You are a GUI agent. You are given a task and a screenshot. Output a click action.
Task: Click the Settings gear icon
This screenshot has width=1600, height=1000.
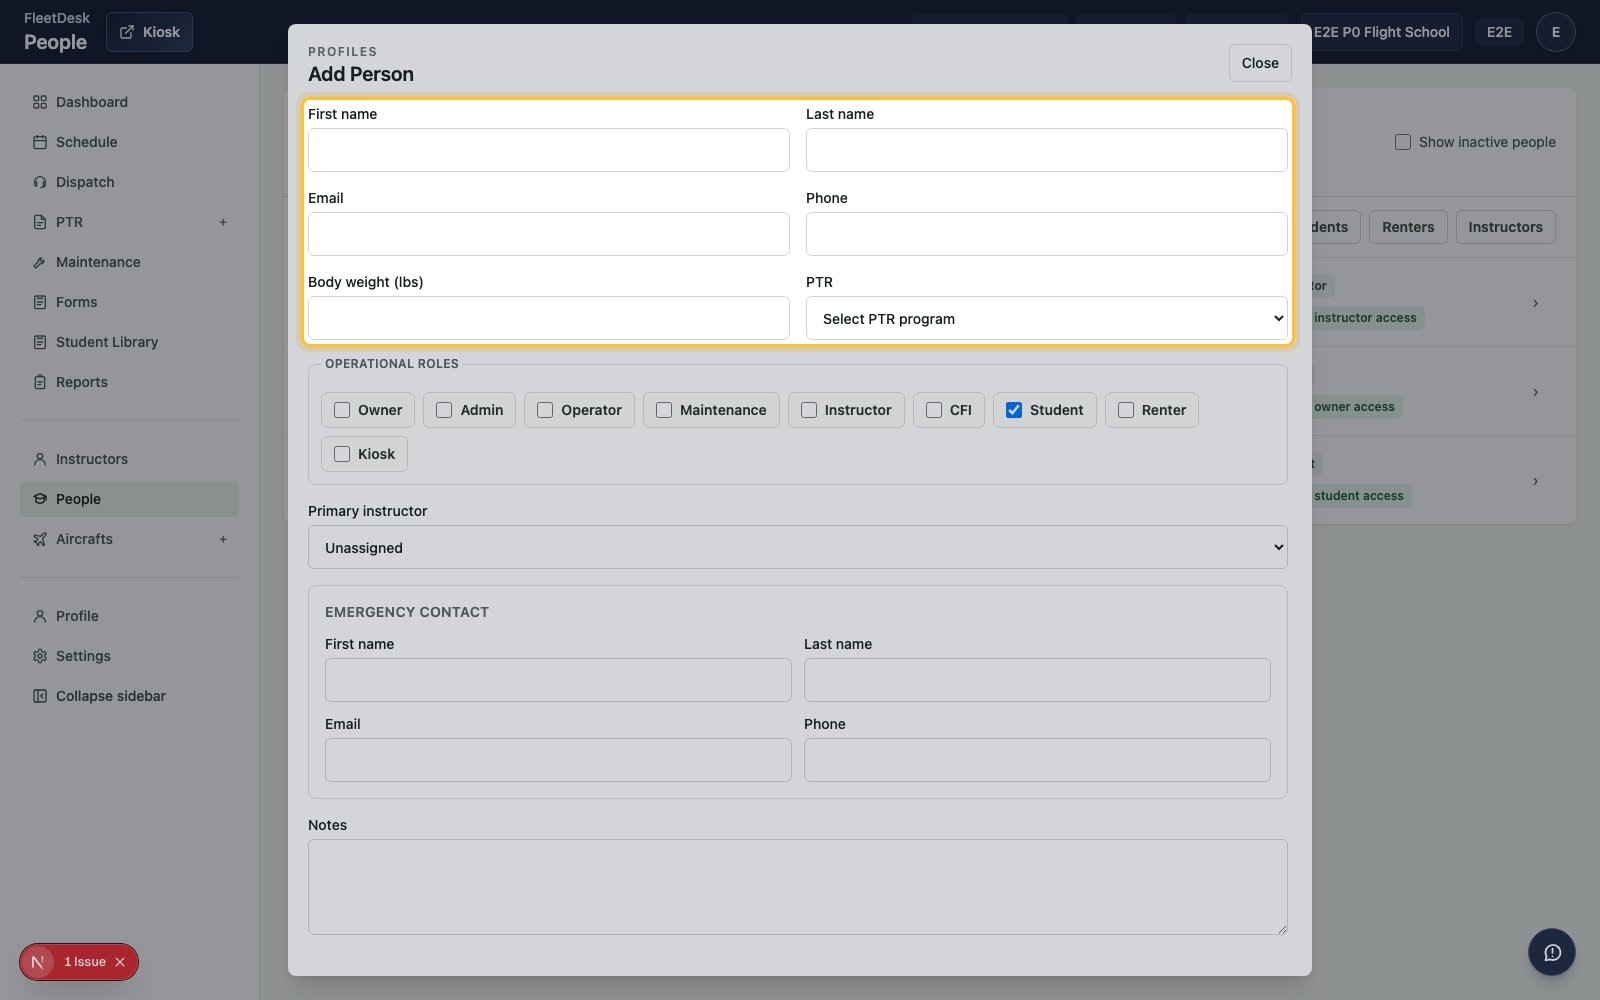[x=40, y=656]
